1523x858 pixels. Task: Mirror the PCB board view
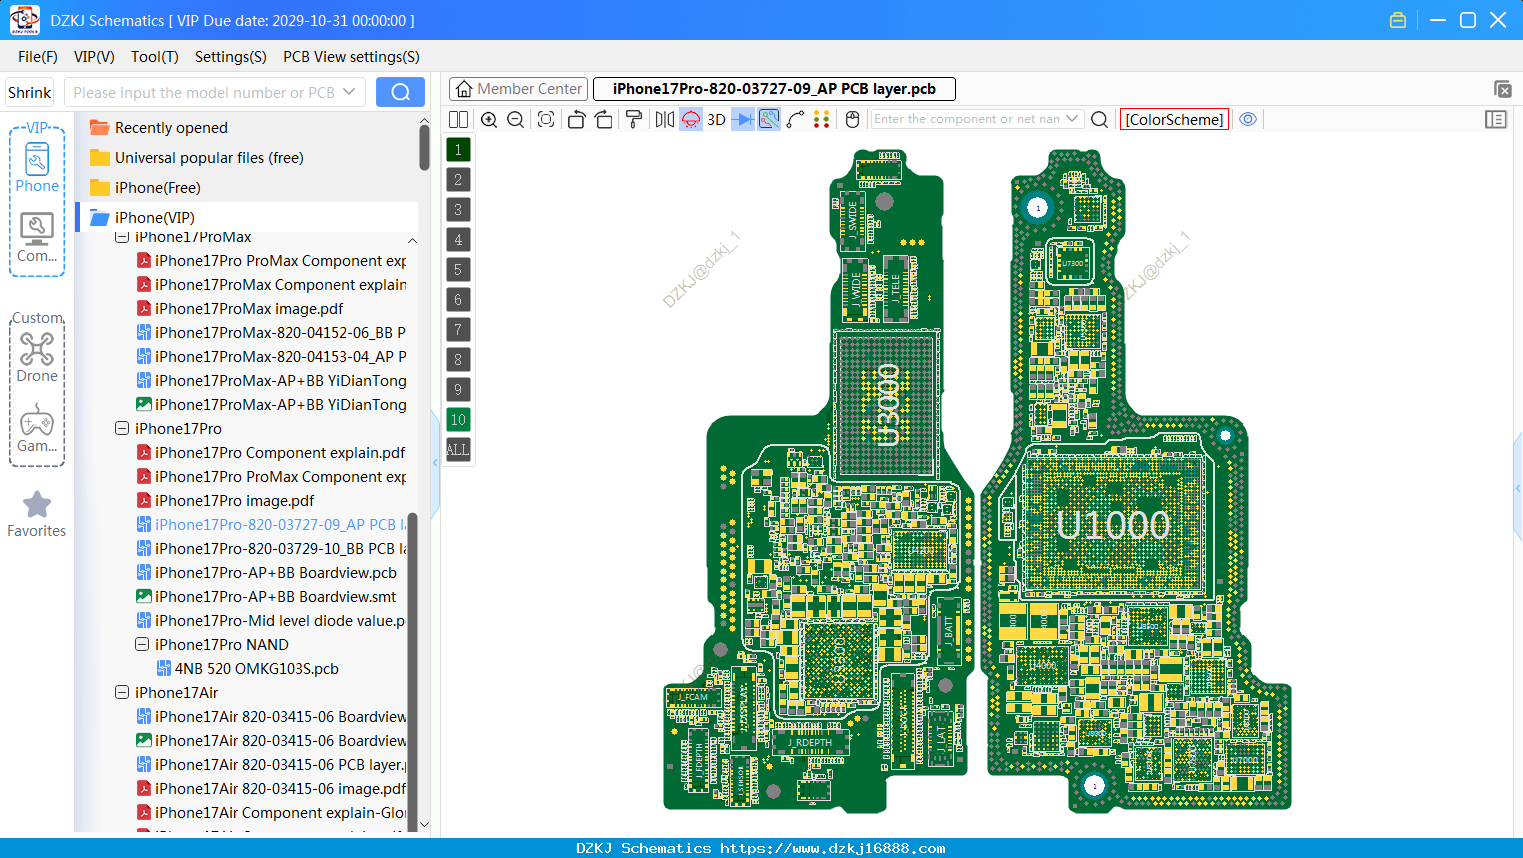(x=665, y=120)
